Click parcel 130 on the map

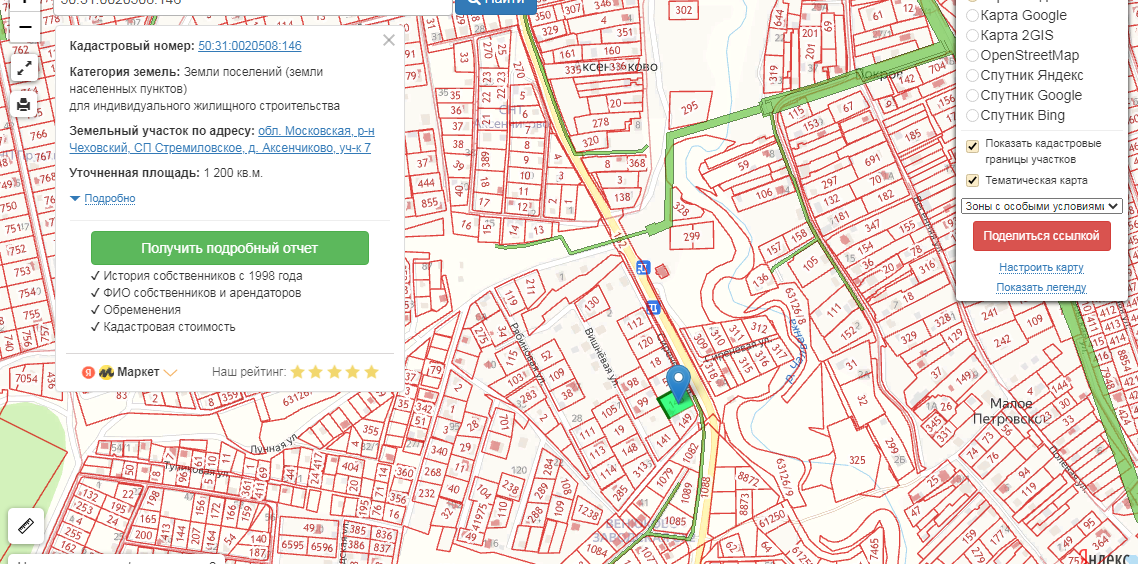(592, 302)
